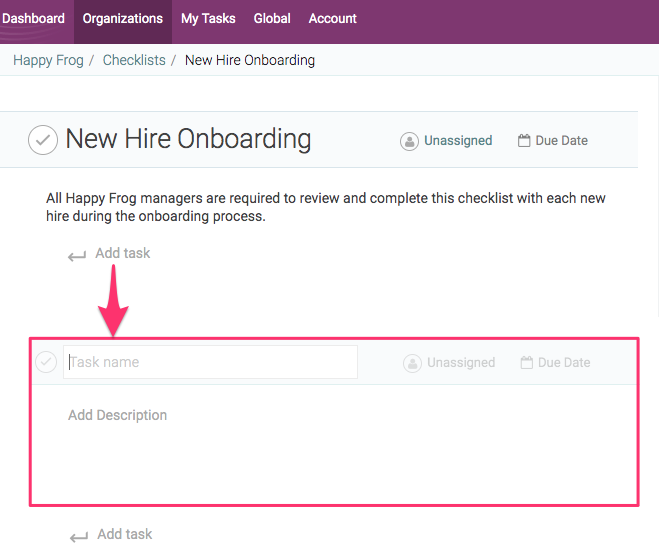Viewport: 659px width, 555px height.
Task: Click the return-arrow icon below the task form
Action: [x=78, y=537]
